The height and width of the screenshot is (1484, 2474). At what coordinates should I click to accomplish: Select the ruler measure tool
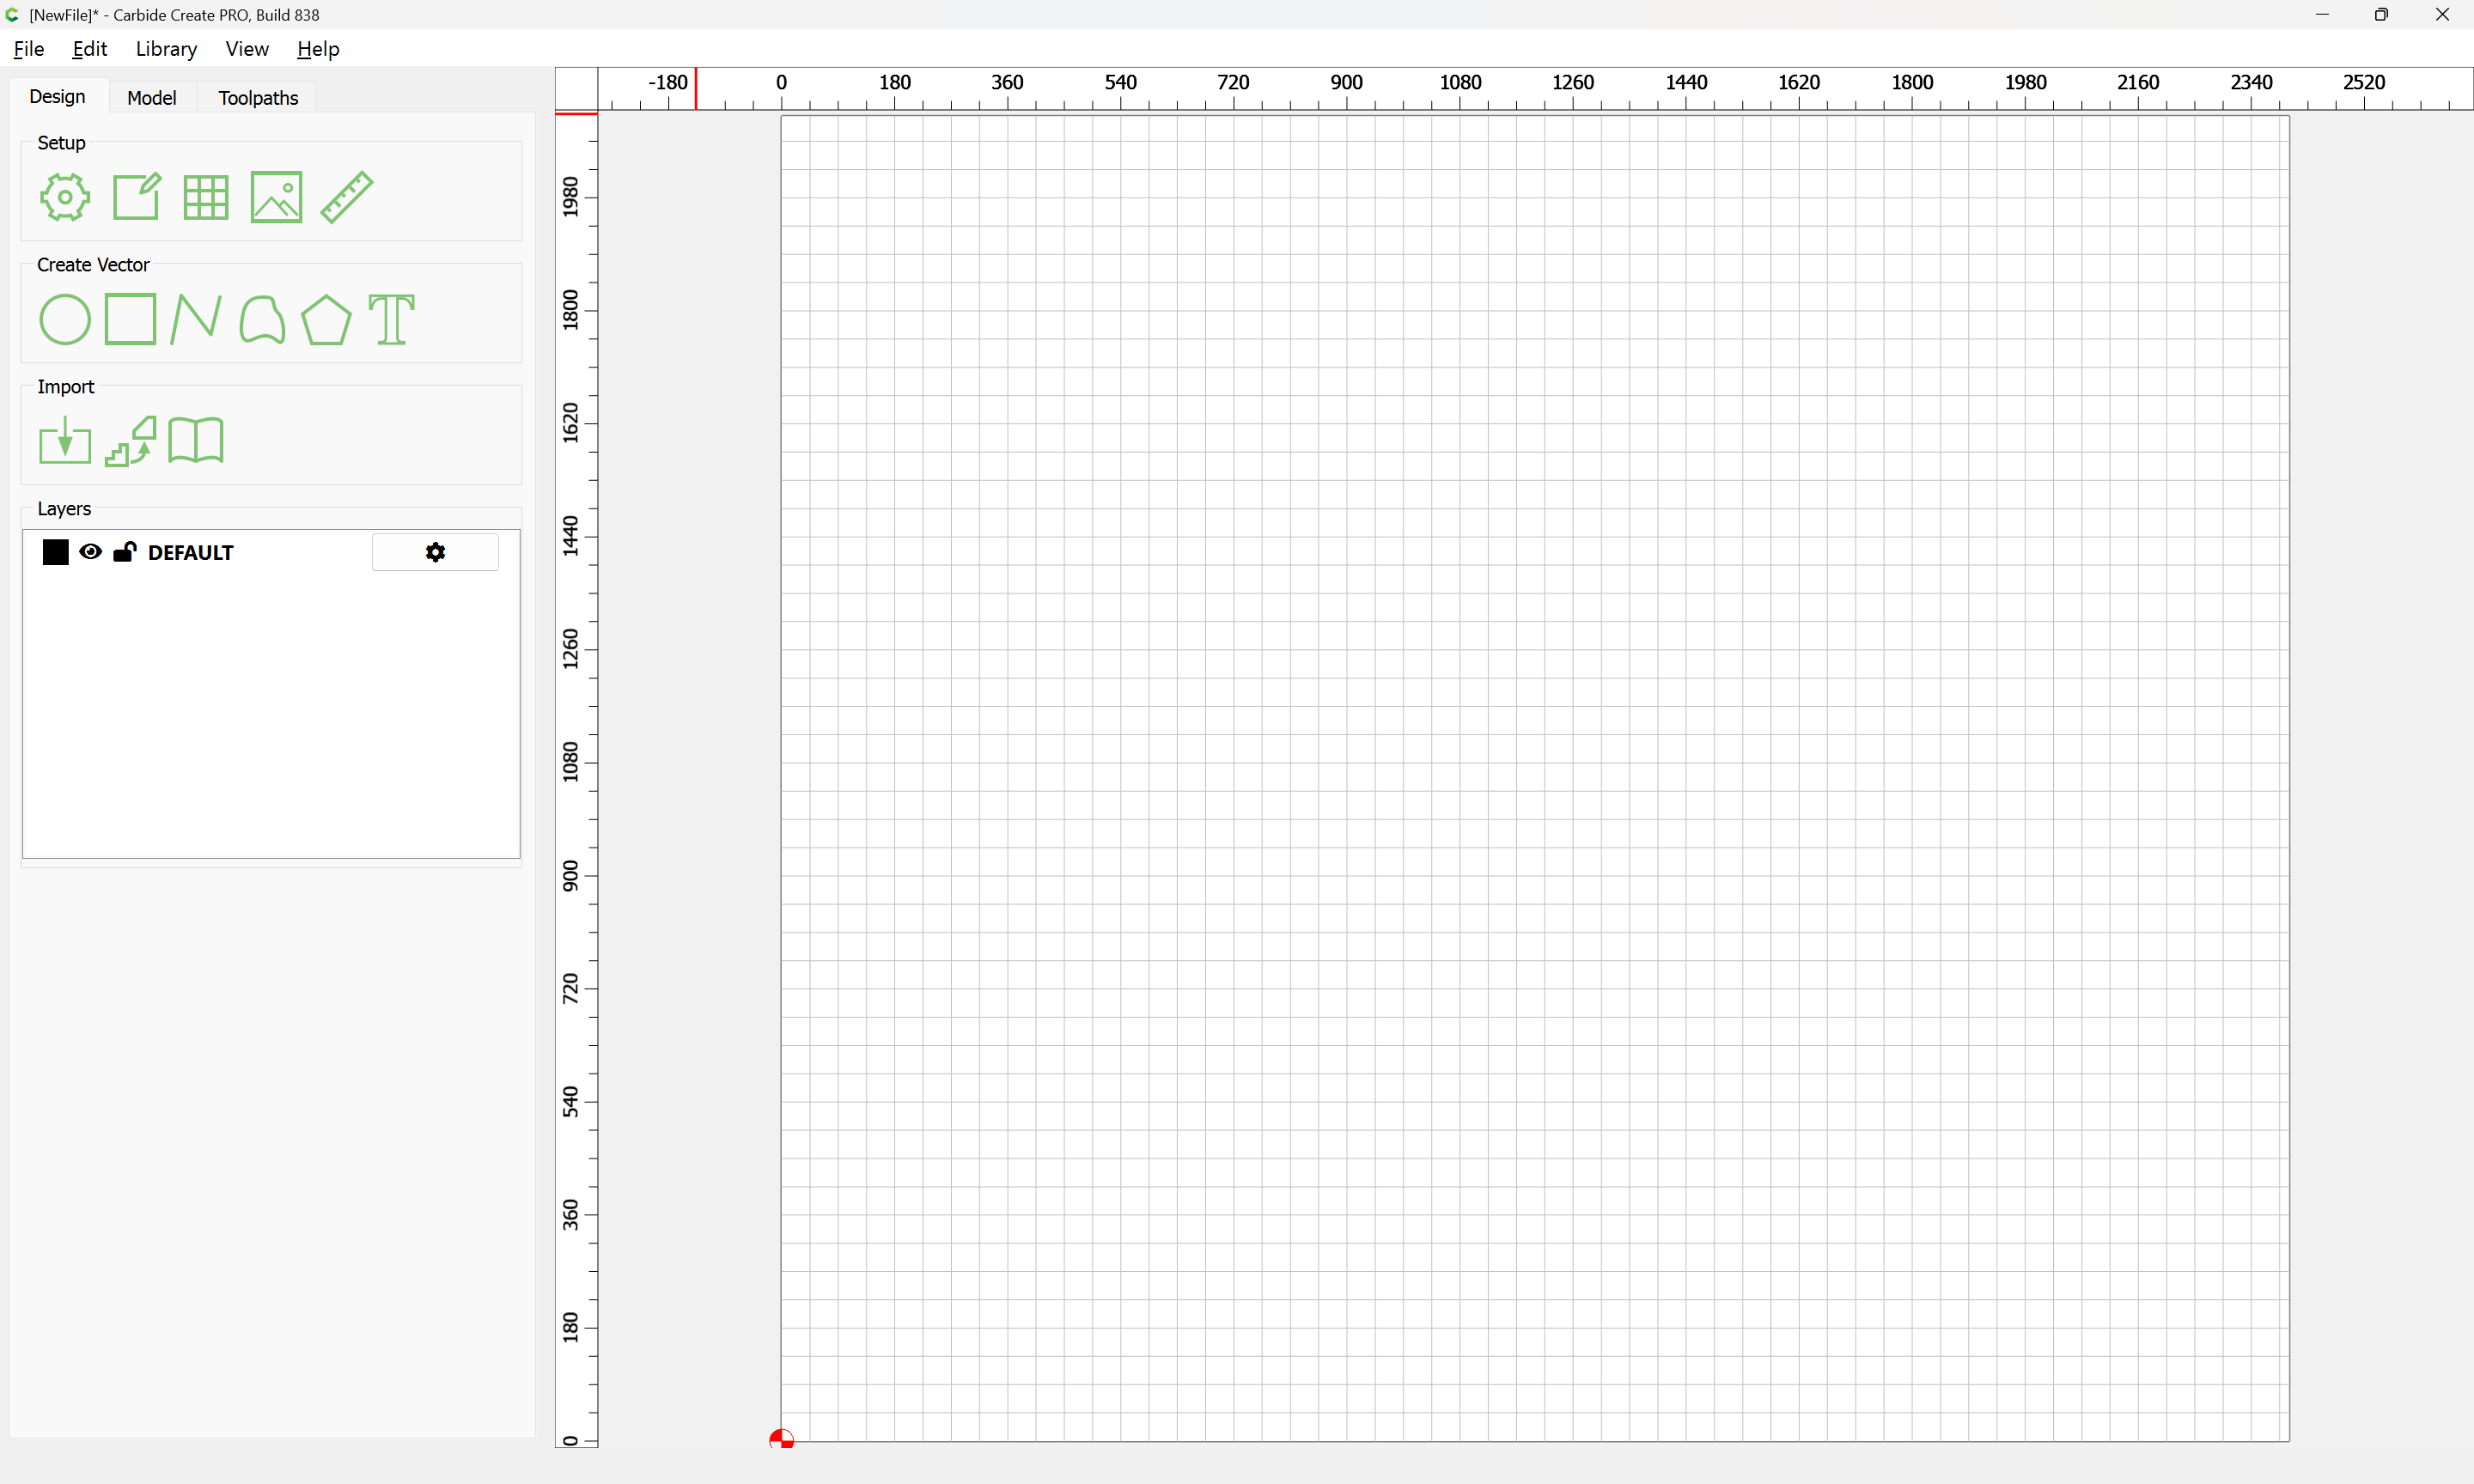pyautogui.click(x=347, y=197)
